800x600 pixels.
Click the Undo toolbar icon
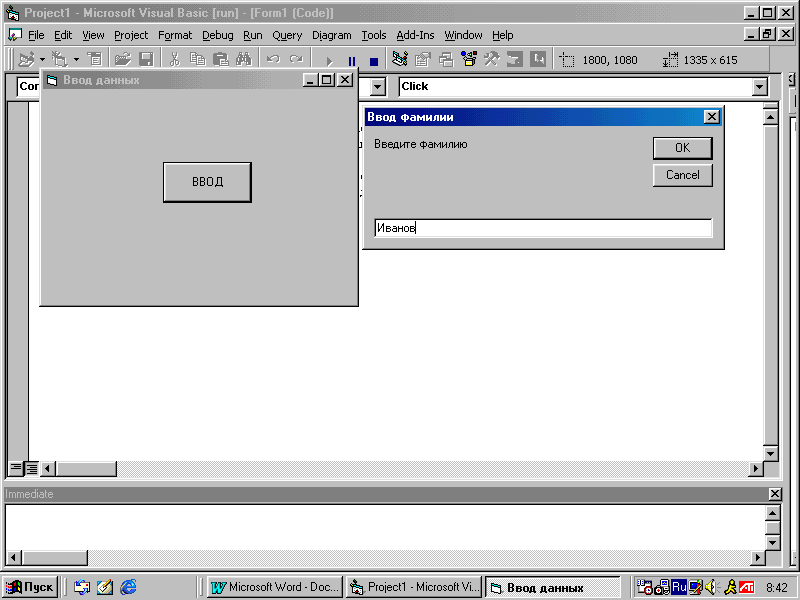[273, 59]
